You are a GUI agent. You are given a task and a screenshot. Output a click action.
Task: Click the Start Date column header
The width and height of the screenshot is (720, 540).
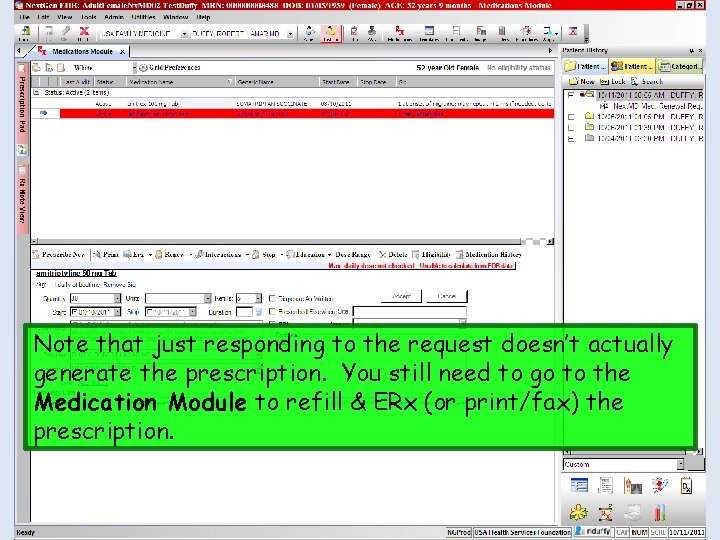pos(338,82)
